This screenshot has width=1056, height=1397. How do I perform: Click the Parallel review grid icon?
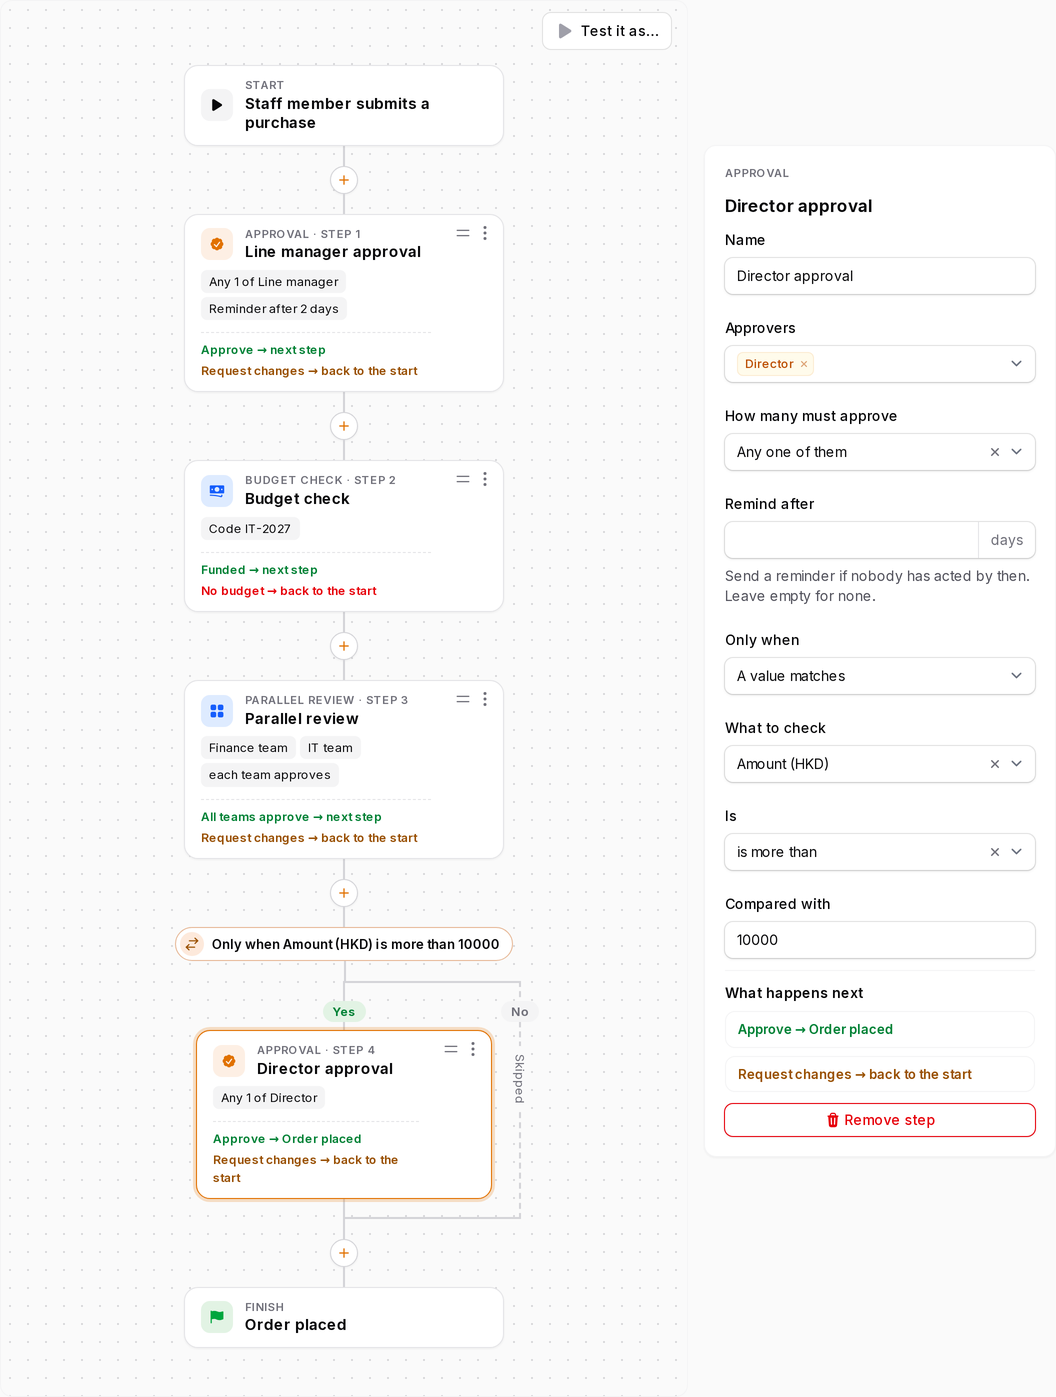(x=217, y=711)
